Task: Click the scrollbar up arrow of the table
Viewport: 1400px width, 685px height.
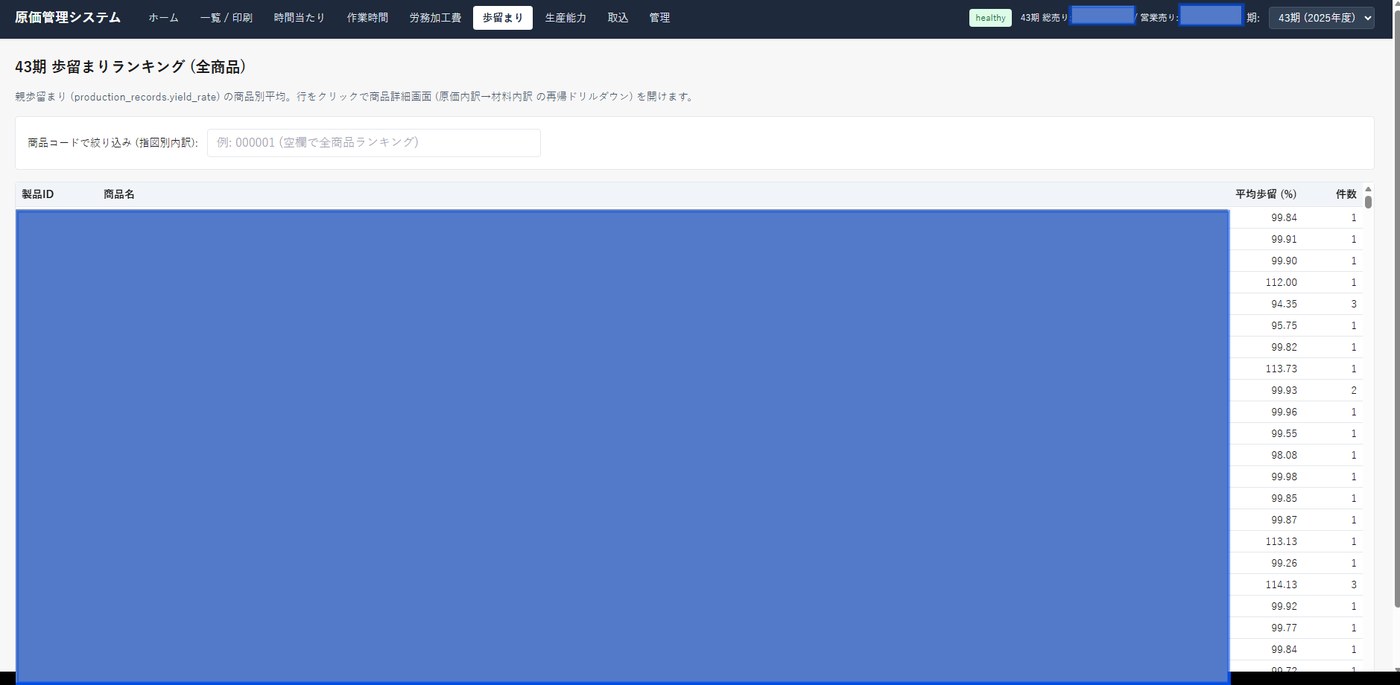Action: [x=1368, y=188]
